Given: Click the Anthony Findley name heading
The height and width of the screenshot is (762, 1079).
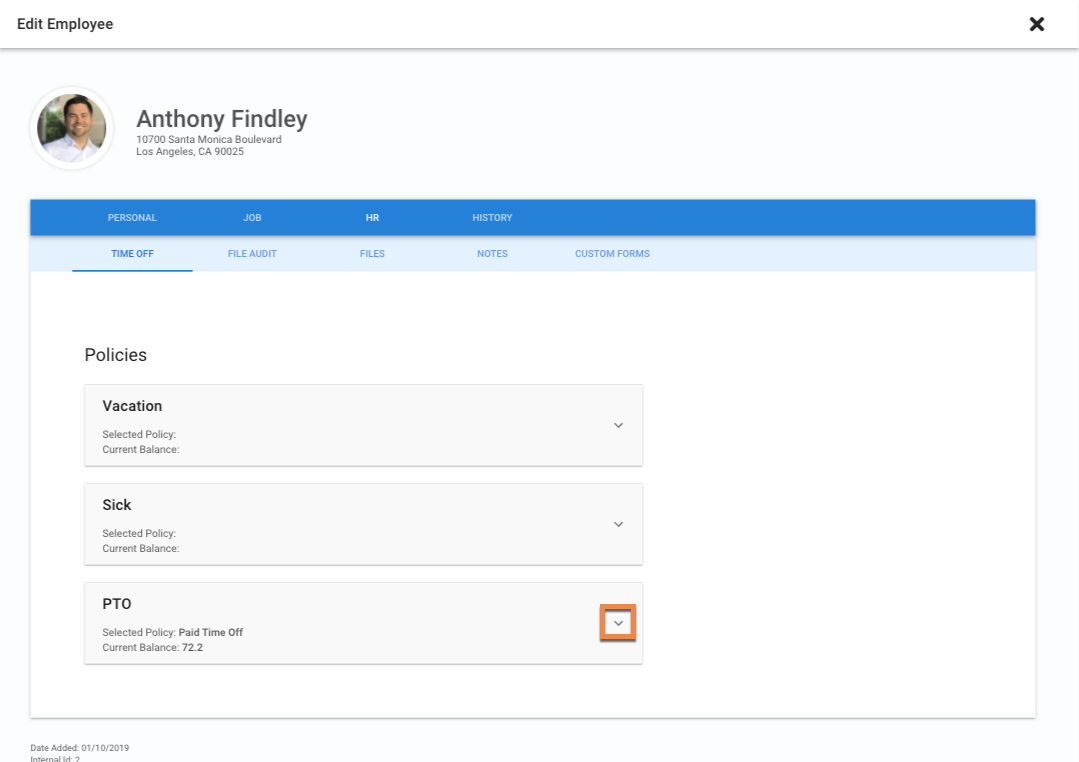Looking at the screenshot, I should click(x=222, y=119).
